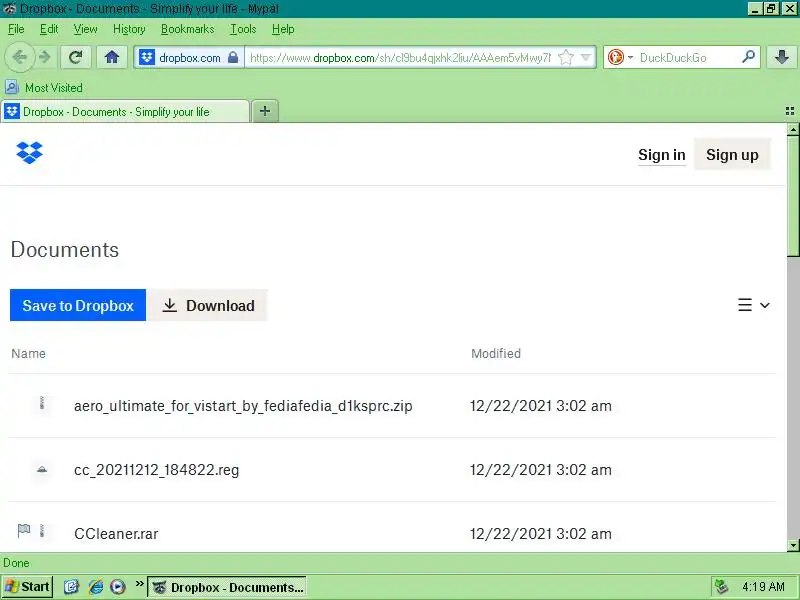Viewport: 800px width, 600px height.
Task: Download the Documents folder
Action: [x=208, y=305]
